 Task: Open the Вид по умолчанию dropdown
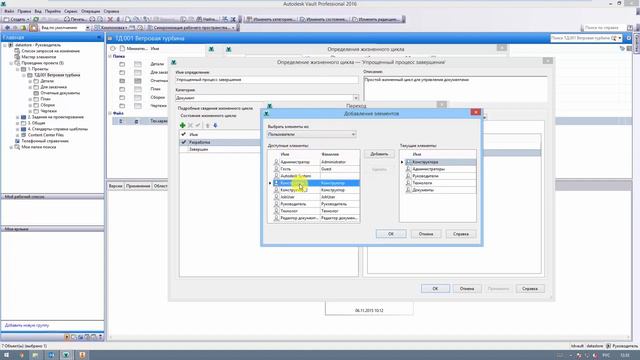(x=87, y=28)
